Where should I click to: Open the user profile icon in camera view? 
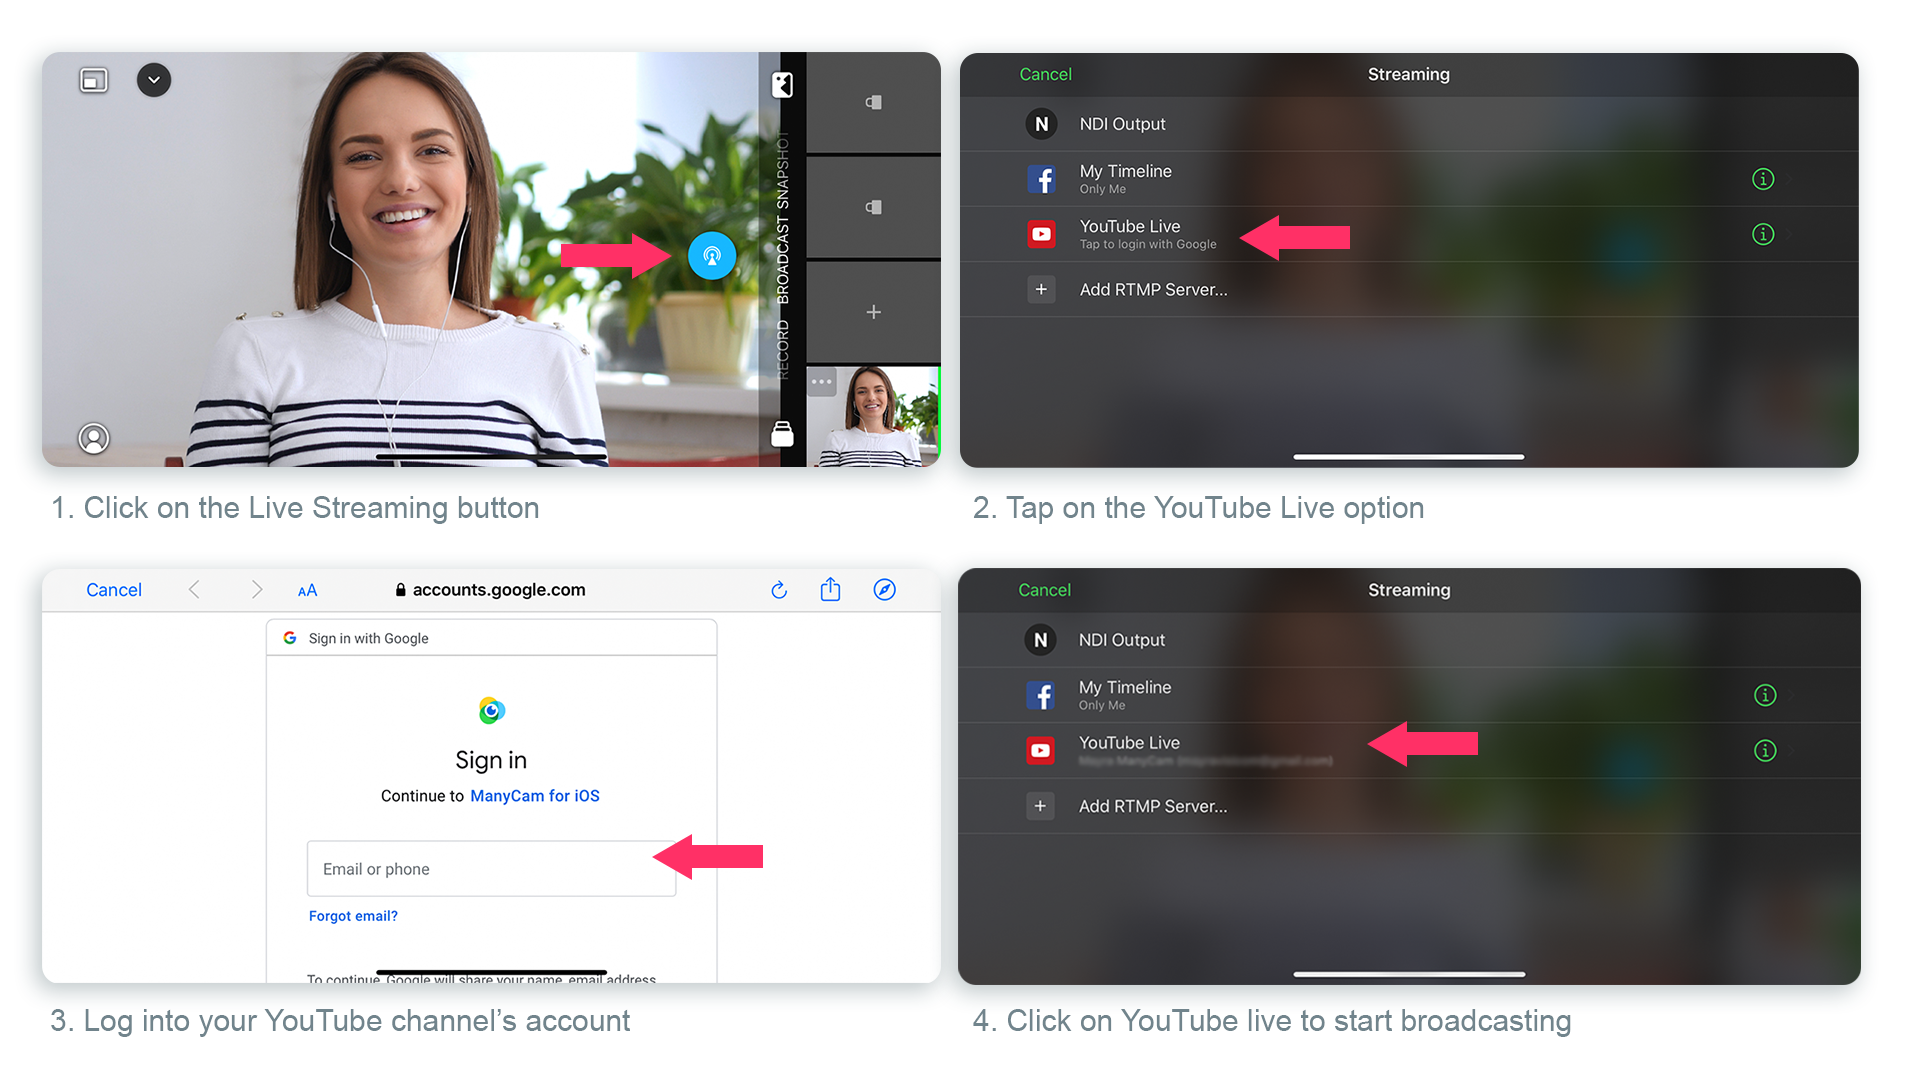94,438
